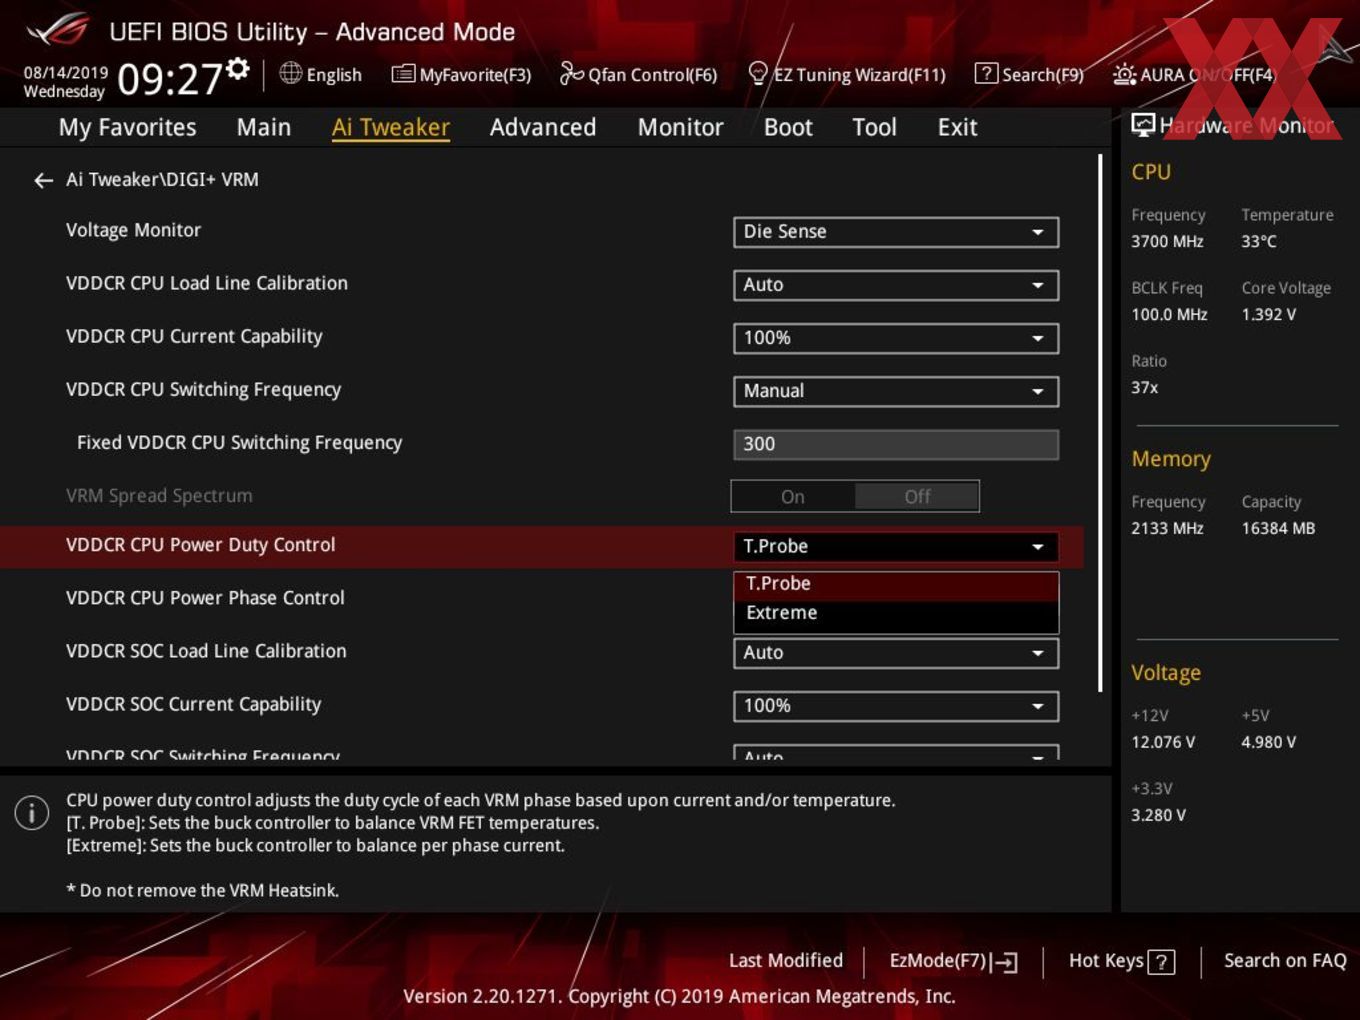
Task: Click the globe language icon
Action: (290, 73)
